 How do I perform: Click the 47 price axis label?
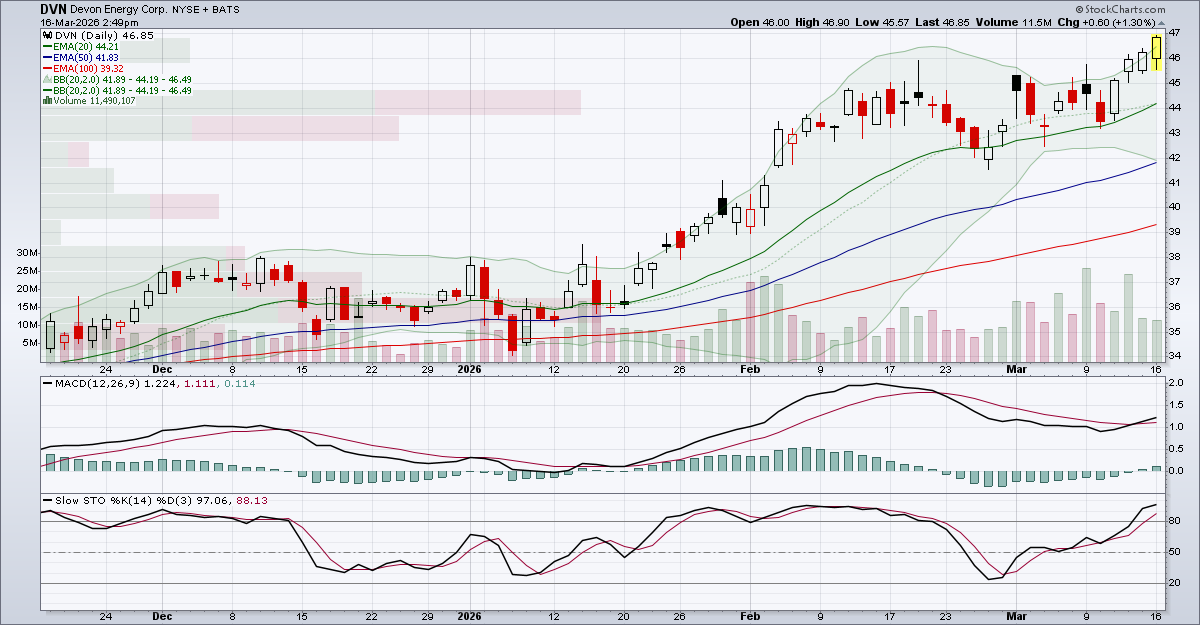[1176, 33]
